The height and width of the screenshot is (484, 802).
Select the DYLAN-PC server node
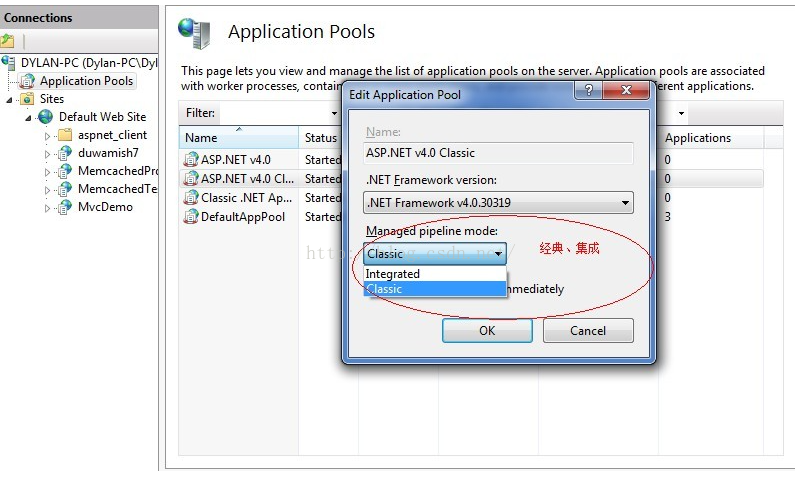tap(89, 62)
